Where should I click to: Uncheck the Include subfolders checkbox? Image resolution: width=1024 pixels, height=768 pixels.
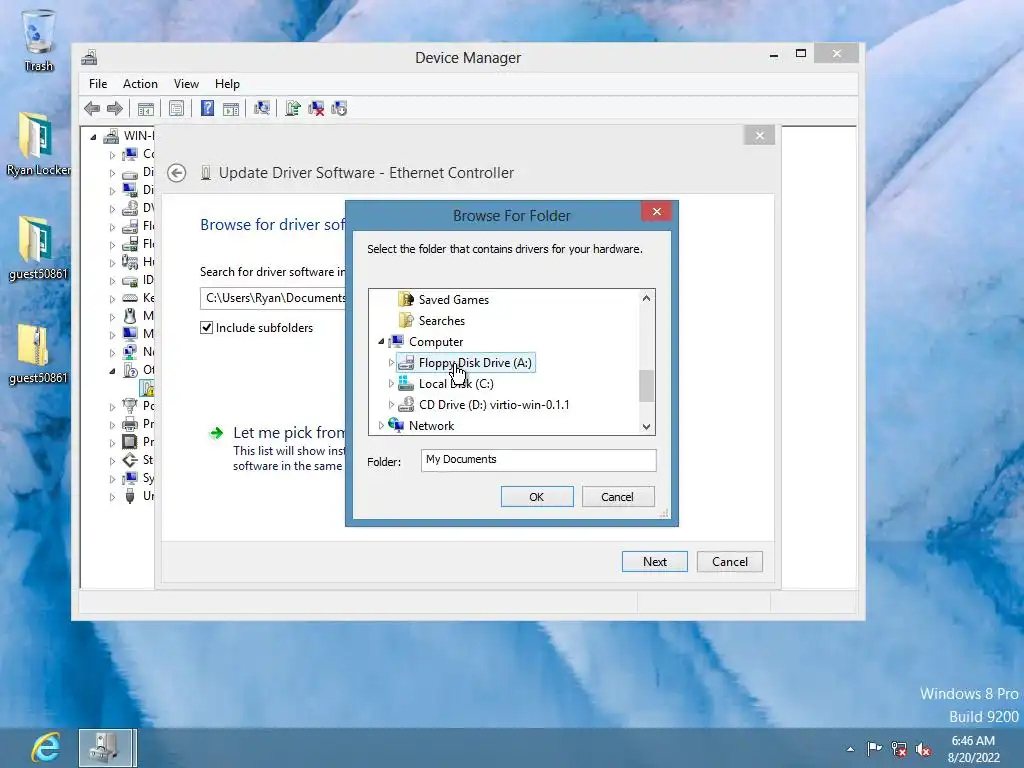point(206,328)
